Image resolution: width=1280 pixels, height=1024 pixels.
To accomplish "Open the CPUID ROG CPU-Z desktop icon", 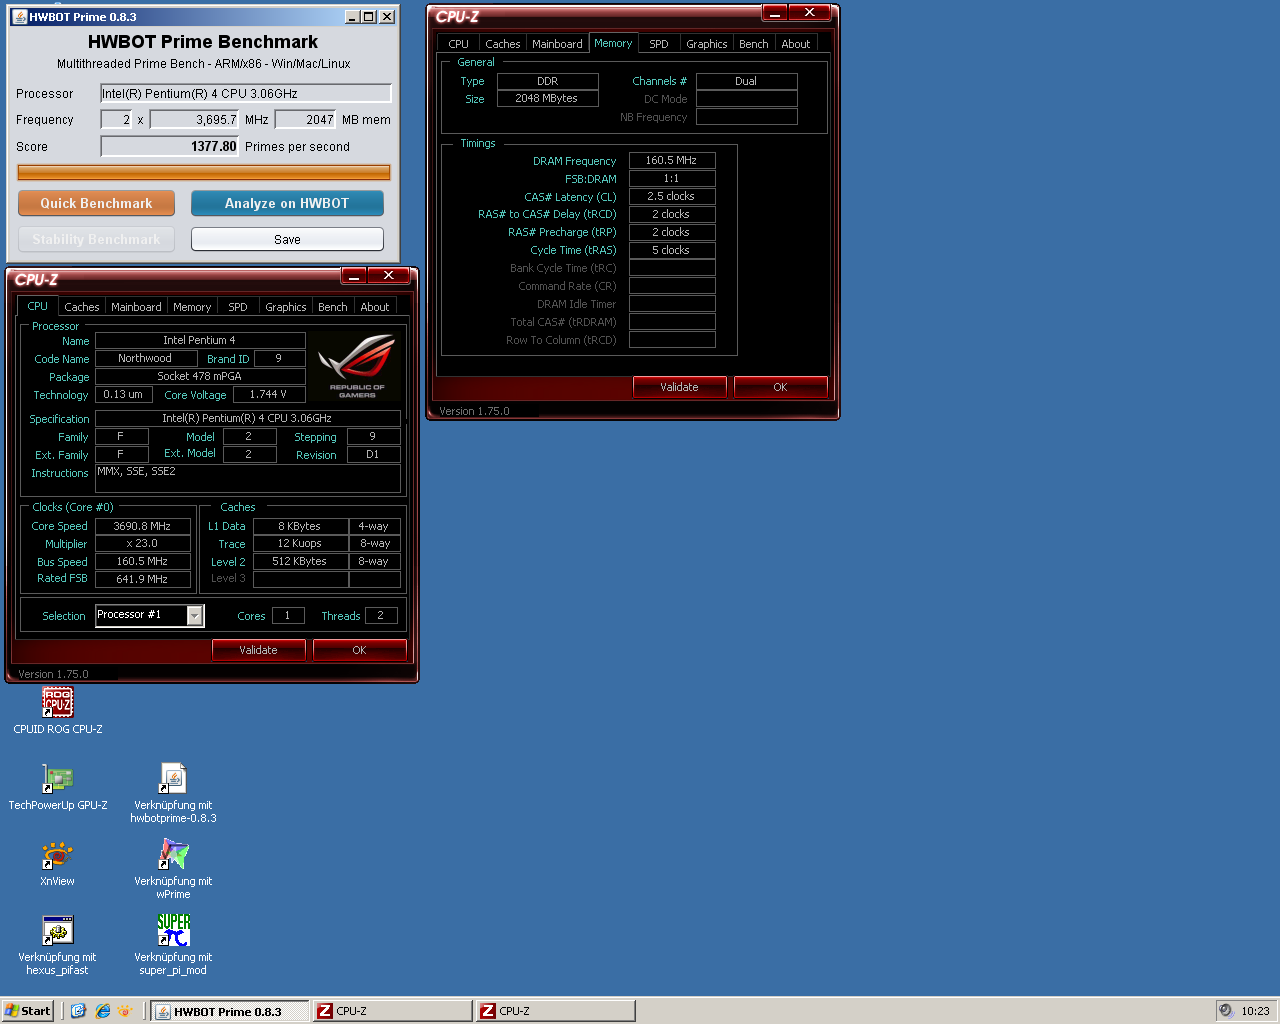I will coord(57,702).
